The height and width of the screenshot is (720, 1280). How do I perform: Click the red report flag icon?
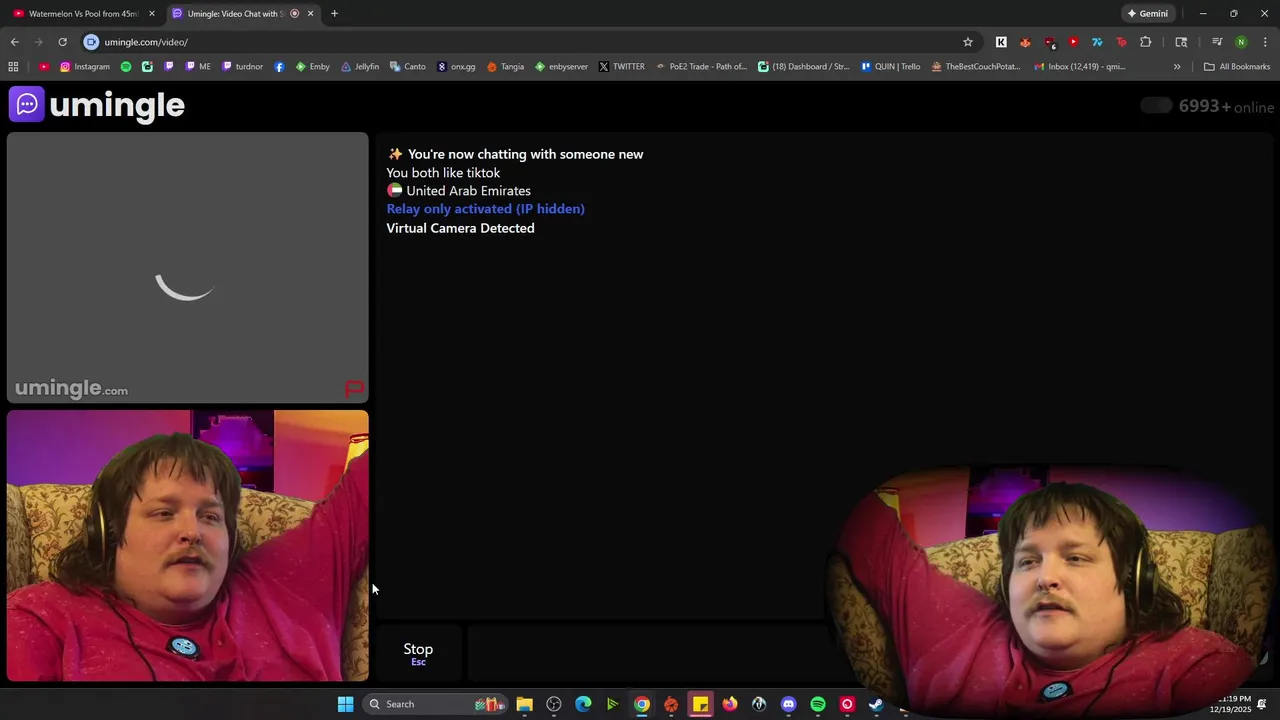pos(354,388)
